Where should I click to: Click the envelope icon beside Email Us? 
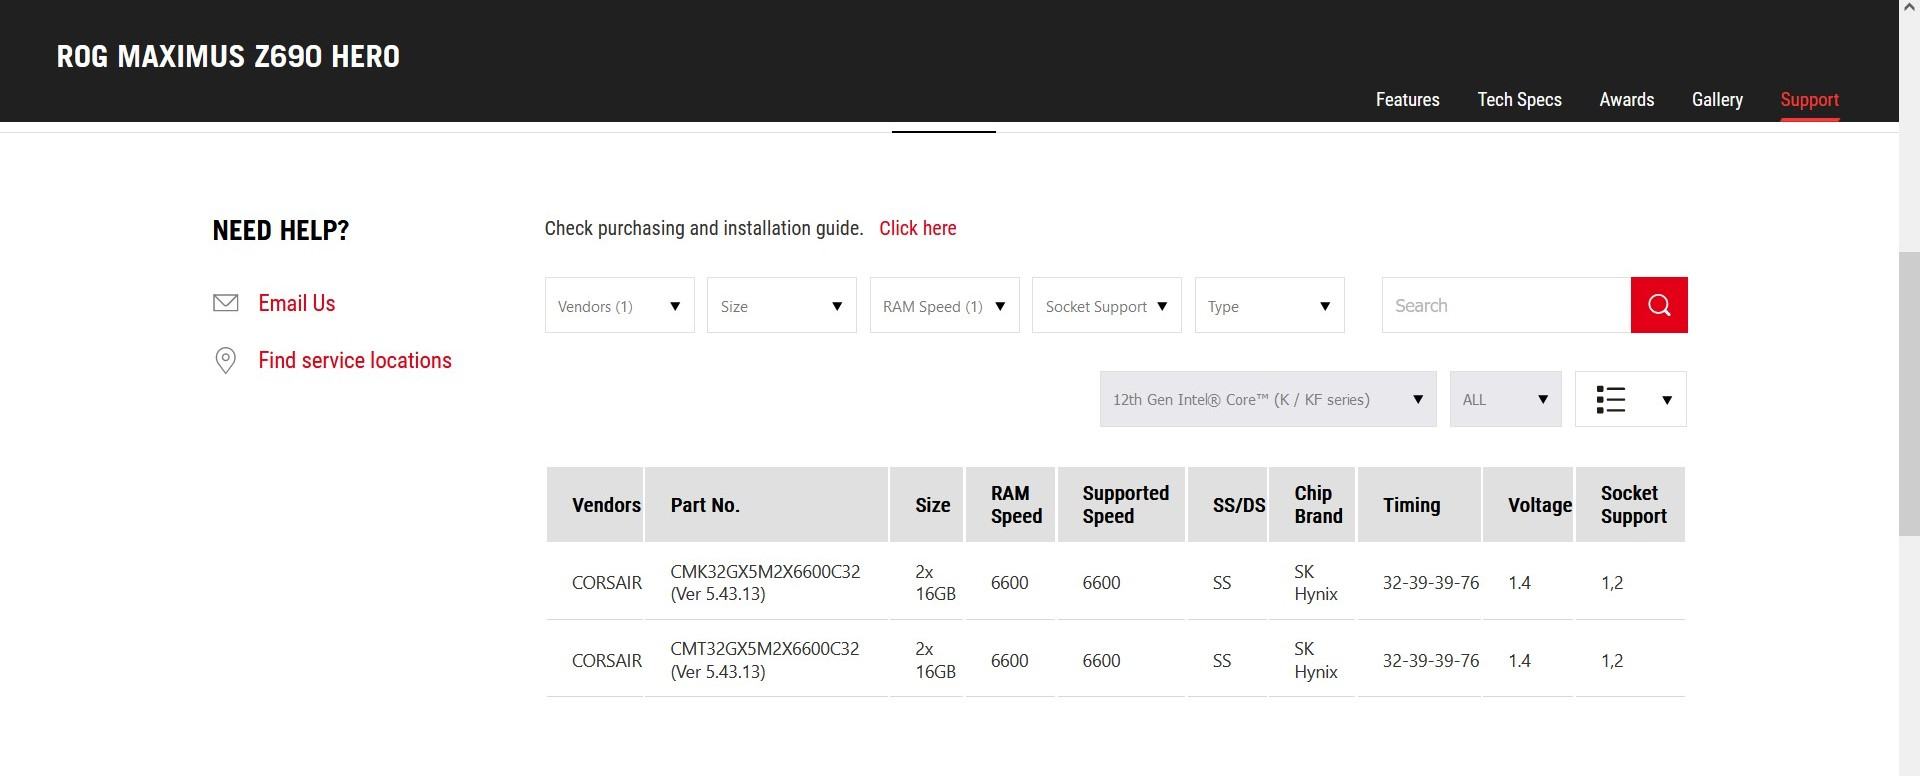(x=226, y=303)
